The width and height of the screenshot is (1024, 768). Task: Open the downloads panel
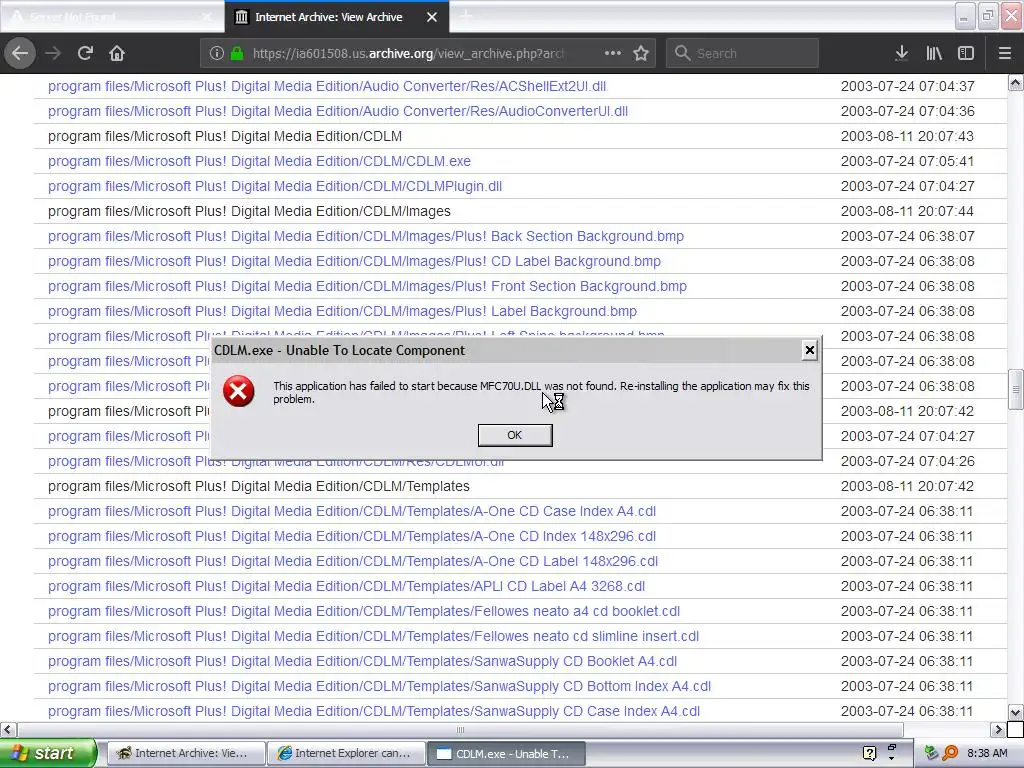[901, 53]
